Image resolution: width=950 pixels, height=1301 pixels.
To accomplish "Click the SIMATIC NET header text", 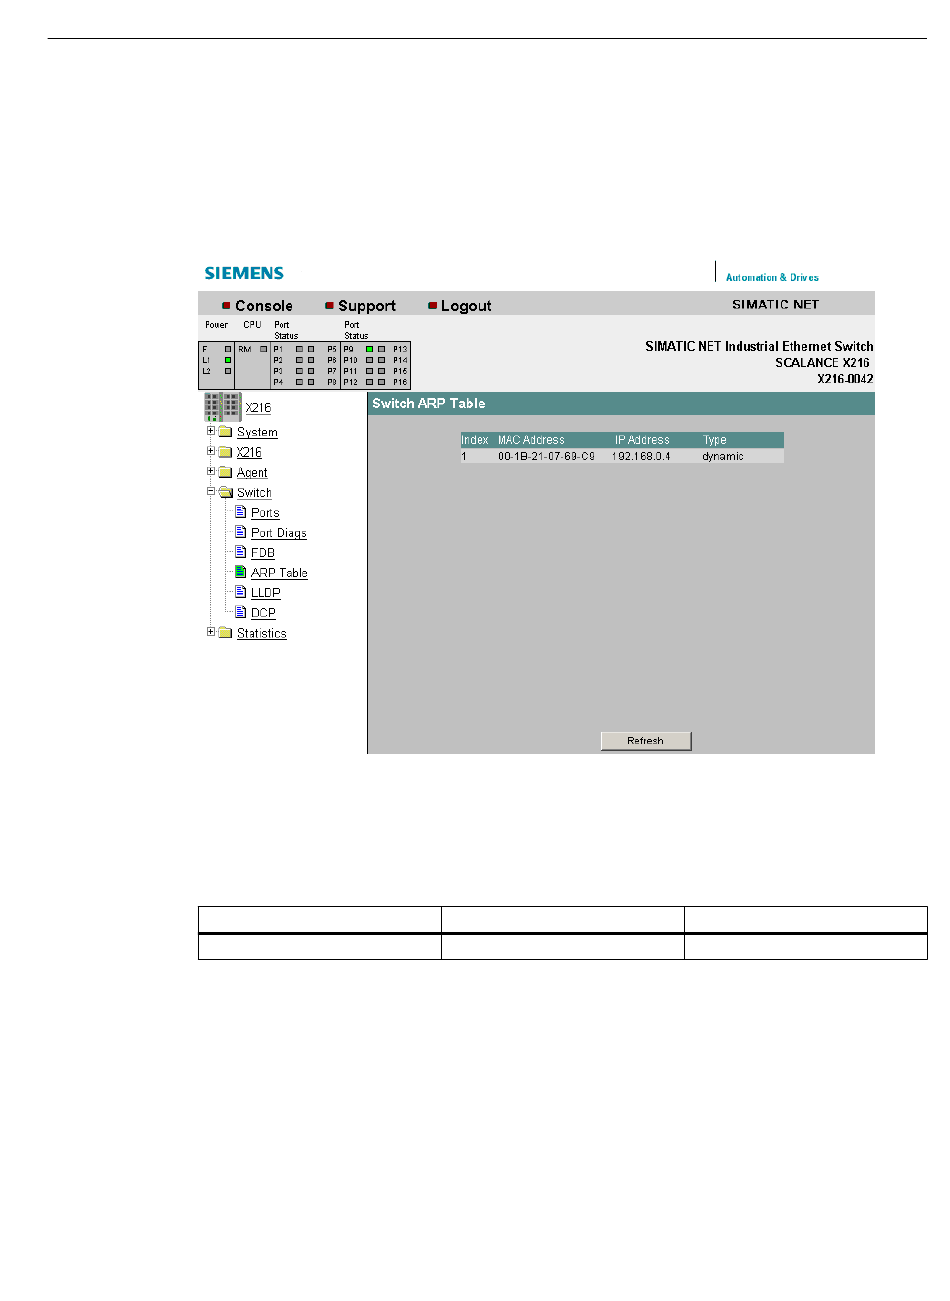I will click(775, 304).
